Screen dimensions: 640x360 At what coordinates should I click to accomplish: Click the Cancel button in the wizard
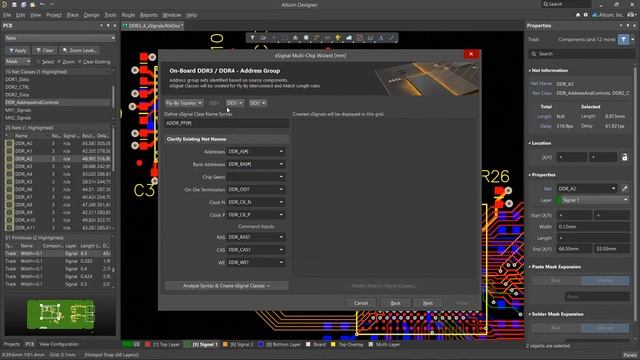361,303
